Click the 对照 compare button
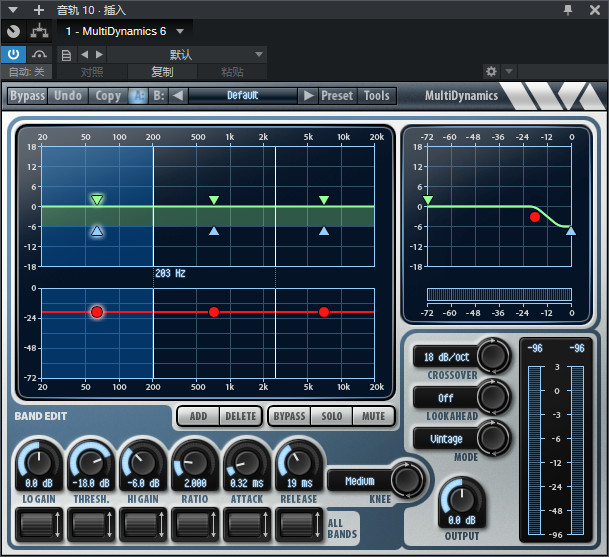Screen dimensions: 609x557 point(92,72)
